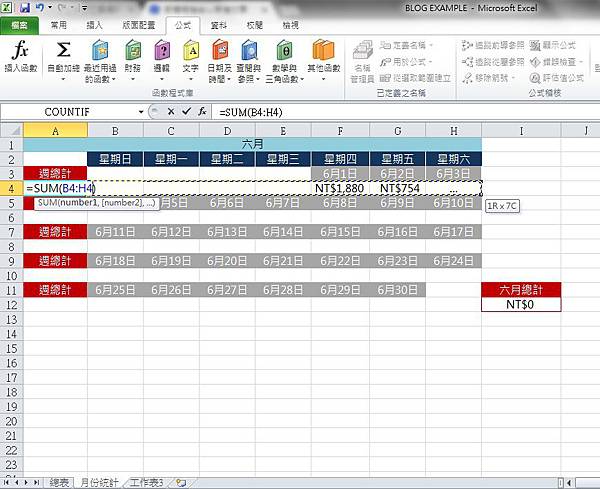Click the 六月 title cell in row 1

pos(252,145)
